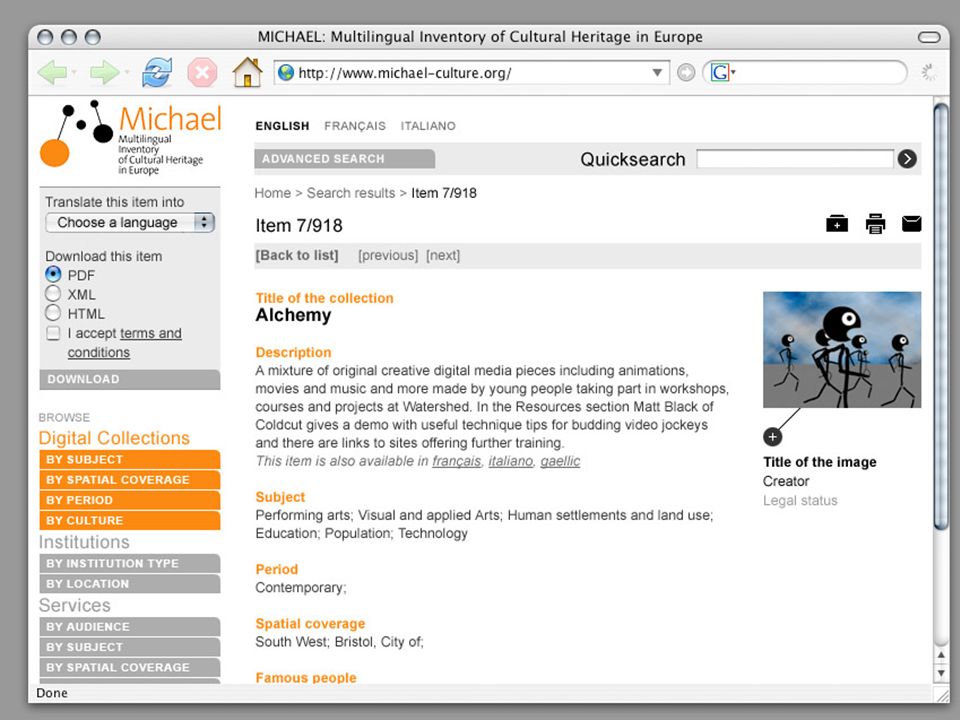
Task: Open the Alchemy collection thumbnail image
Action: pos(842,350)
